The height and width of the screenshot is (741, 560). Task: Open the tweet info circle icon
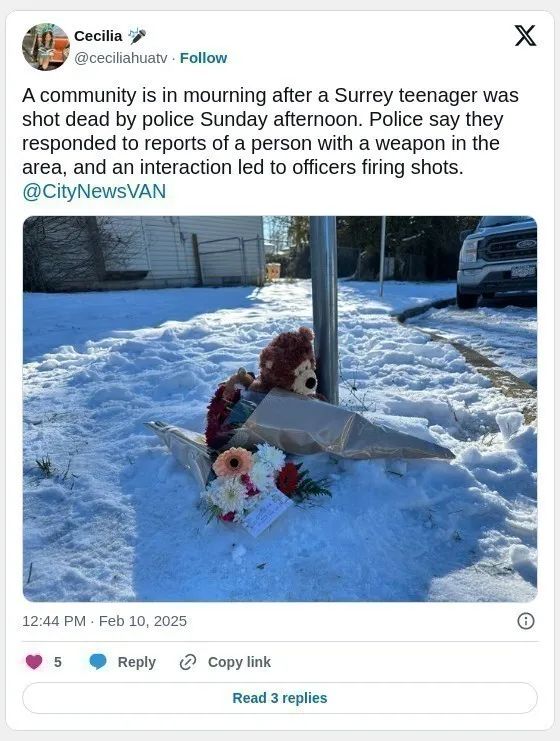tap(526, 620)
